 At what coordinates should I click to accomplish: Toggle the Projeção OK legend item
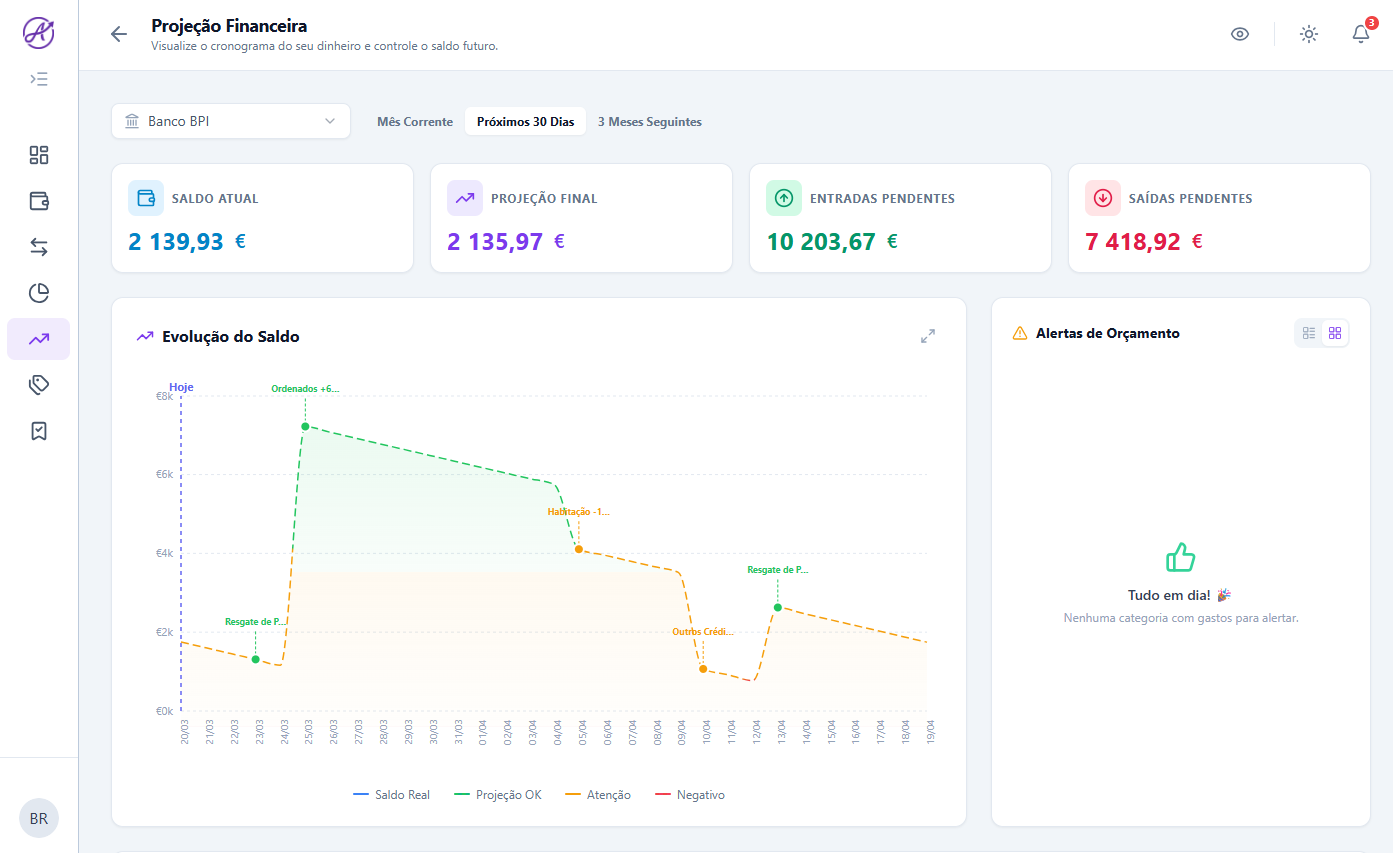(498, 795)
